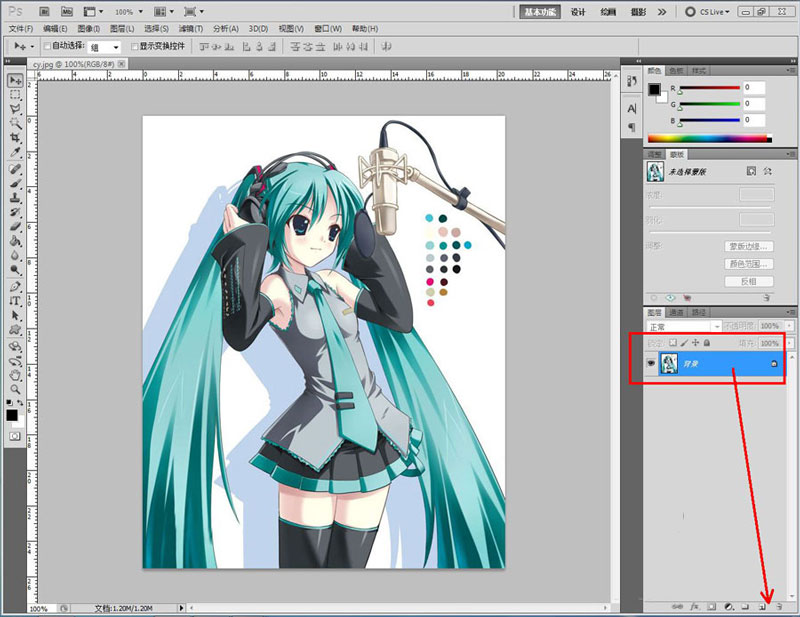The height and width of the screenshot is (617, 800).
Task: Select the Move tool in the toolbox
Action: tap(15, 81)
